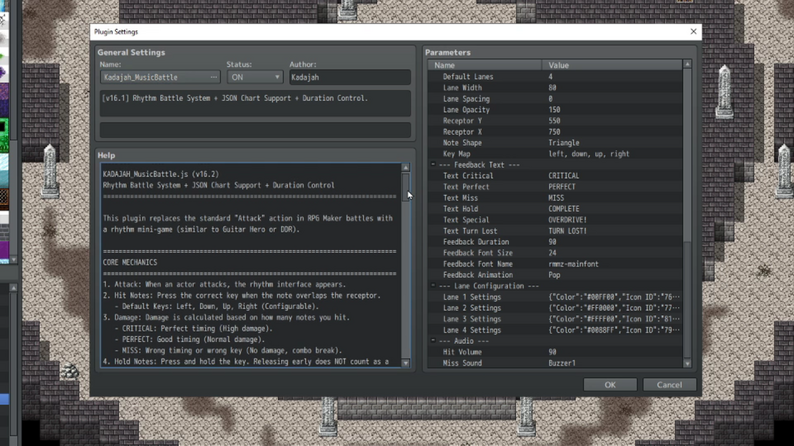The height and width of the screenshot is (446, 794).
Task: Select the Feedback Duration parameter
Action: (x=555, y=242)
